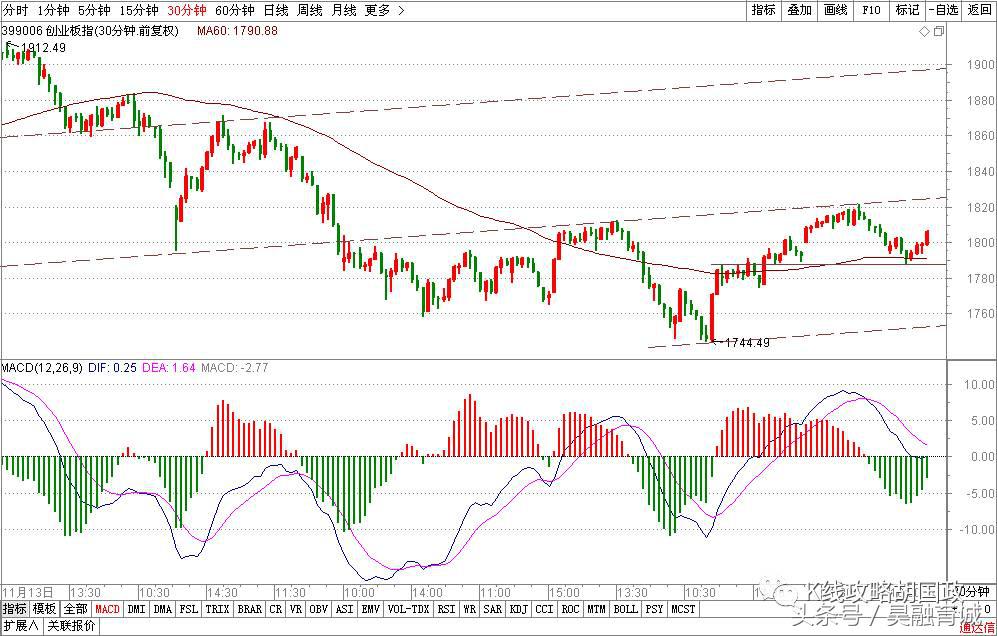Viewport: 997px width, 636px height.
Task: Choose the VOL-TDX indicator tab
Action: tap(408, 609)
